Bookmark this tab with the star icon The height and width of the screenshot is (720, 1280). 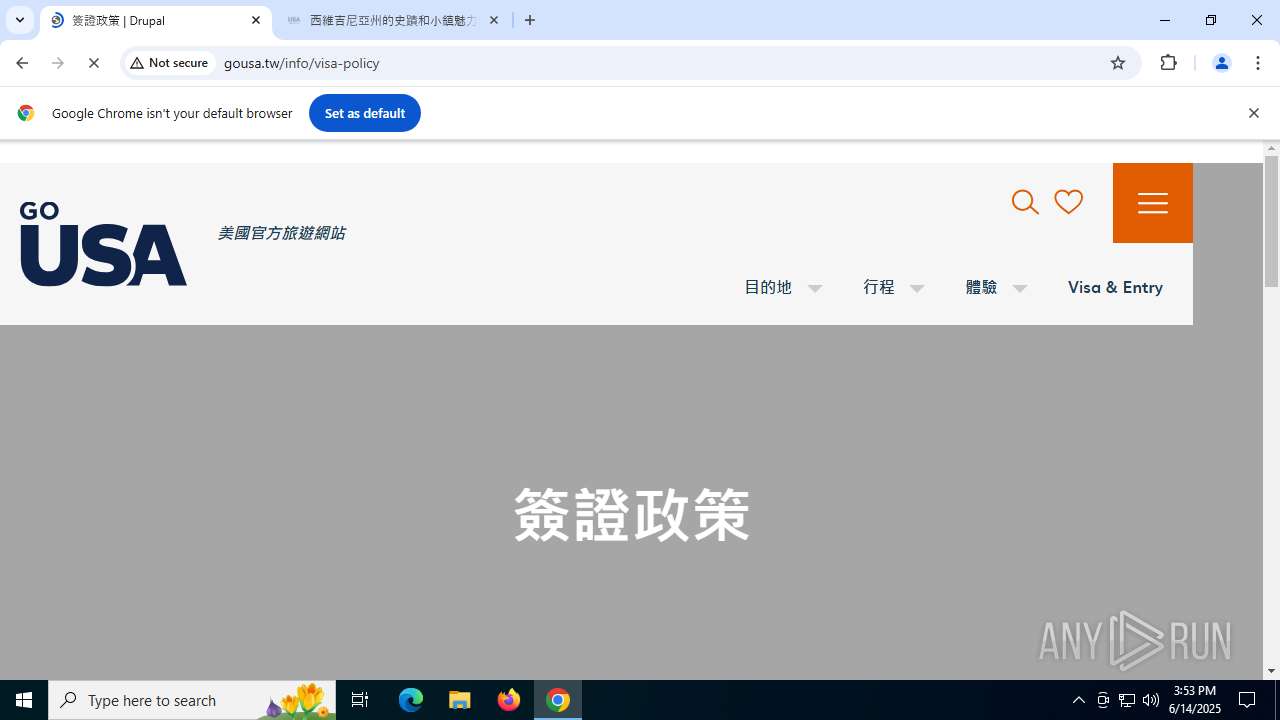click(x=1118, y=63)
